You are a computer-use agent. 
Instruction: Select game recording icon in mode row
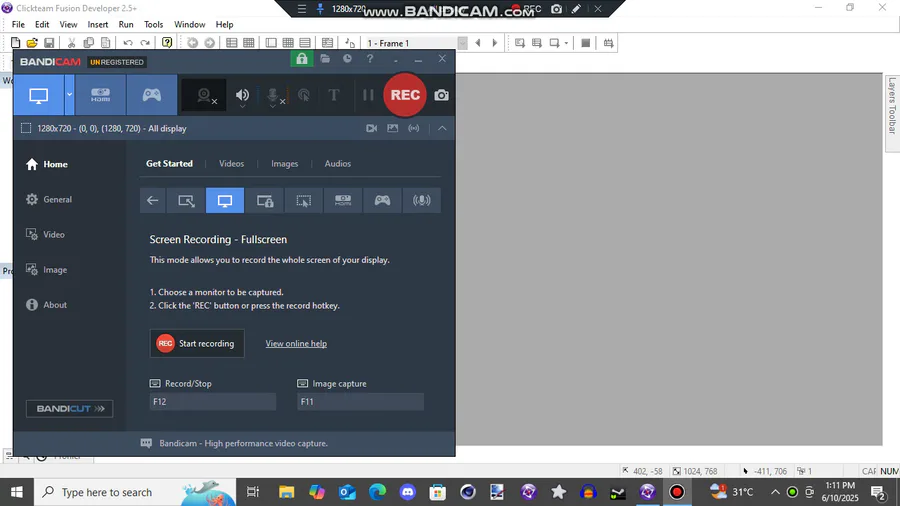(x=382, y=200)
